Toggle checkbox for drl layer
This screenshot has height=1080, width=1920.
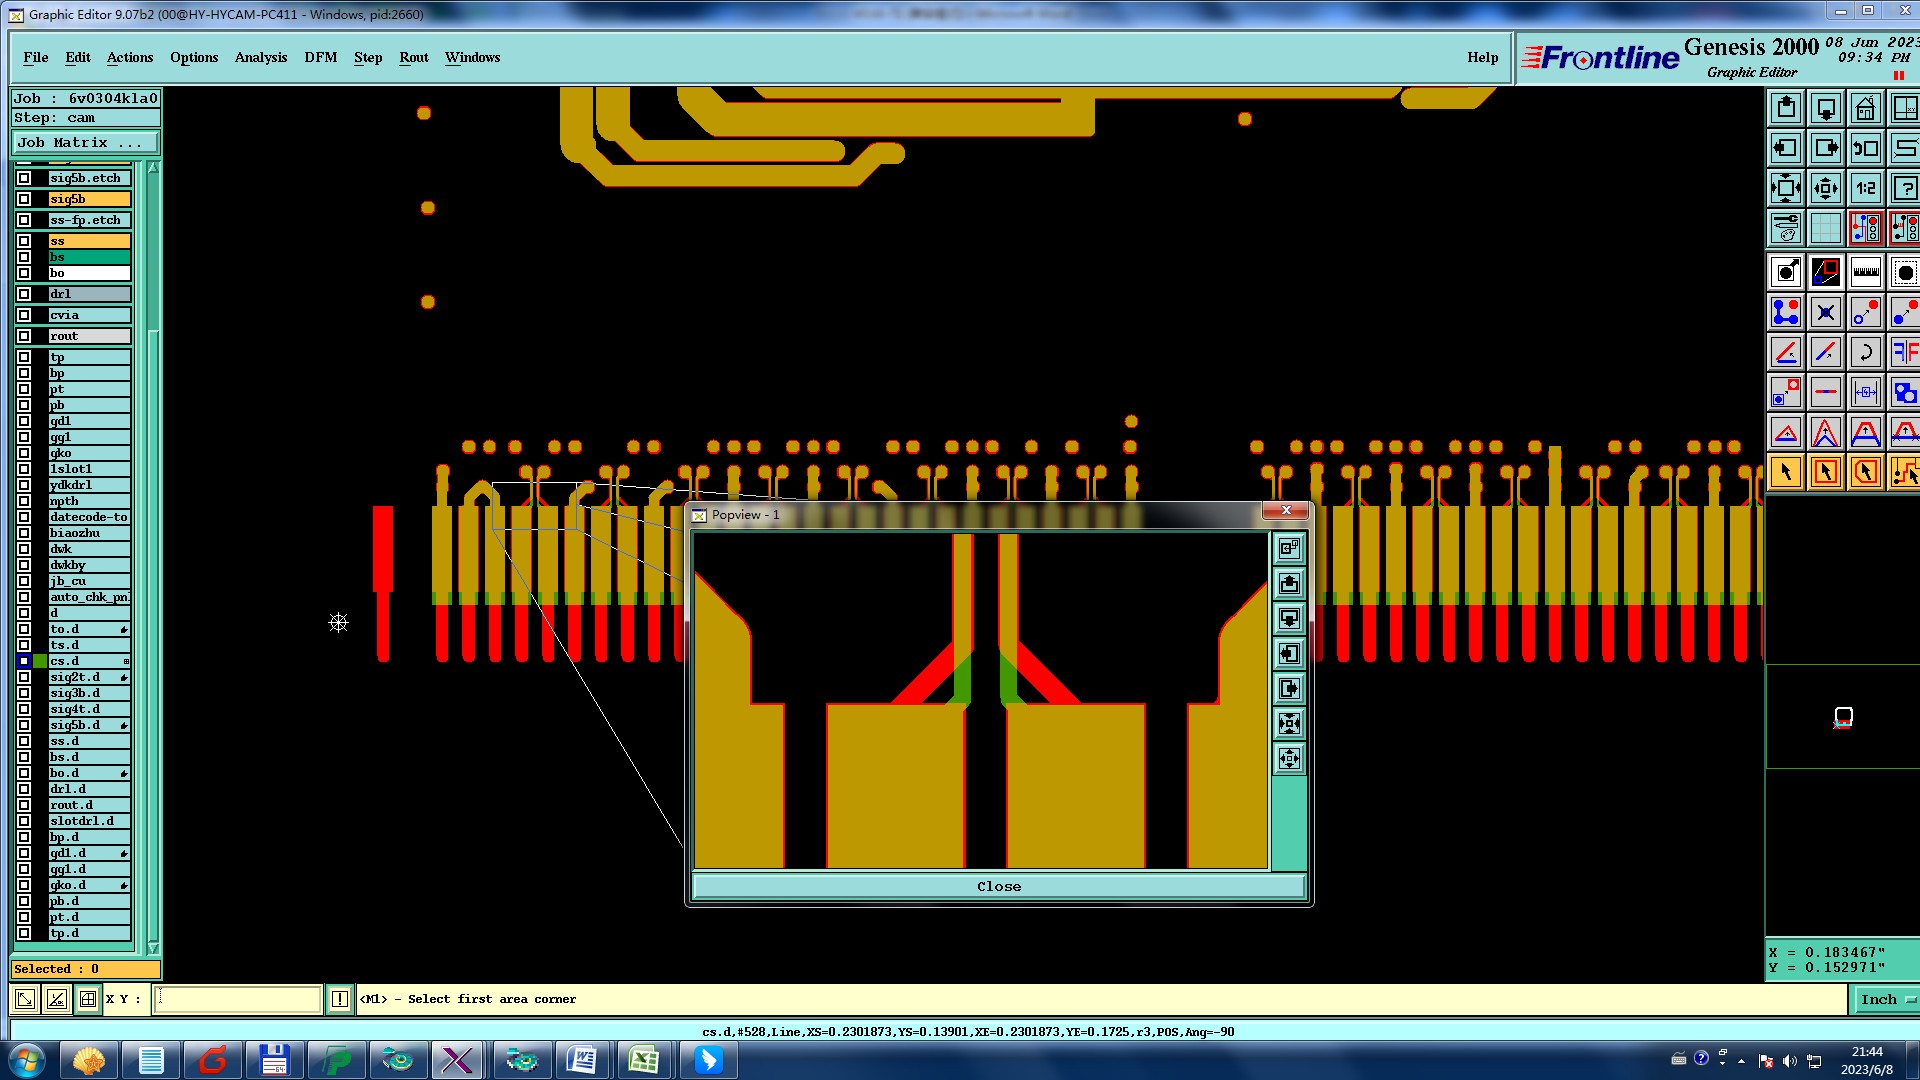tap(24, 294)
